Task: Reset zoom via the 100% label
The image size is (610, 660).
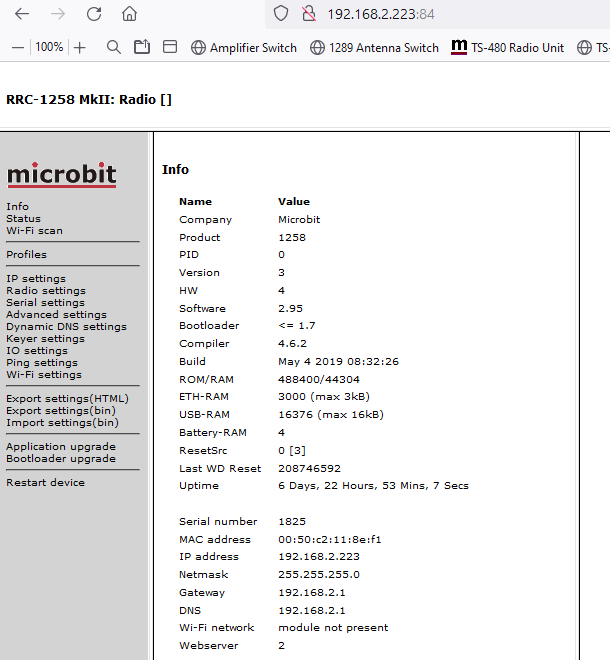Action: coord(49,47)
